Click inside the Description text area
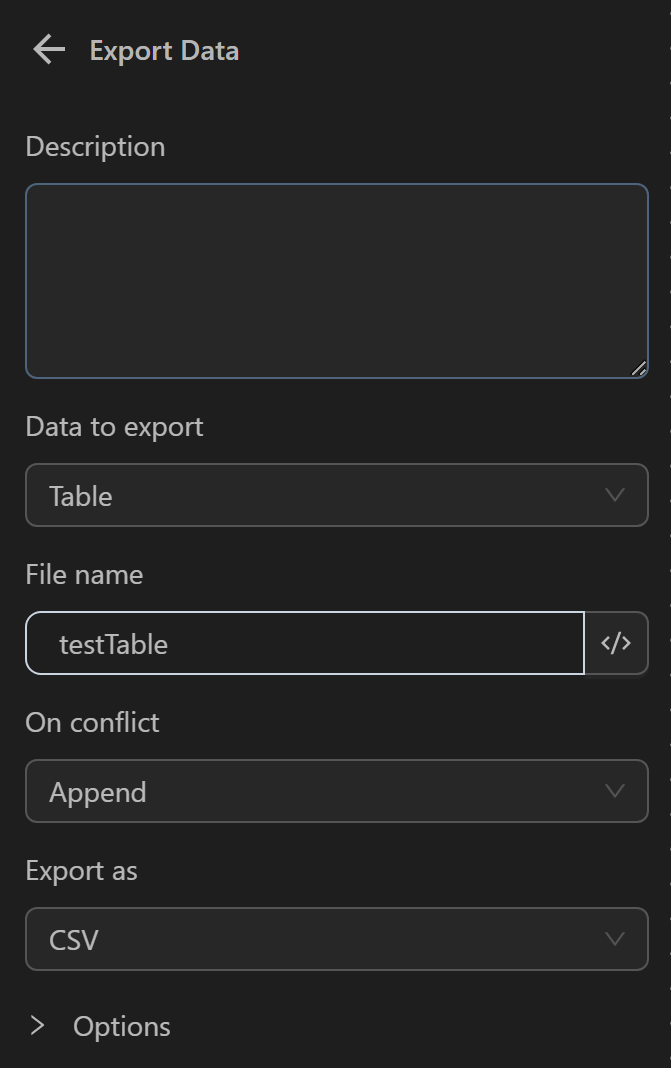 pyautogui.click(x=336, y=280)
